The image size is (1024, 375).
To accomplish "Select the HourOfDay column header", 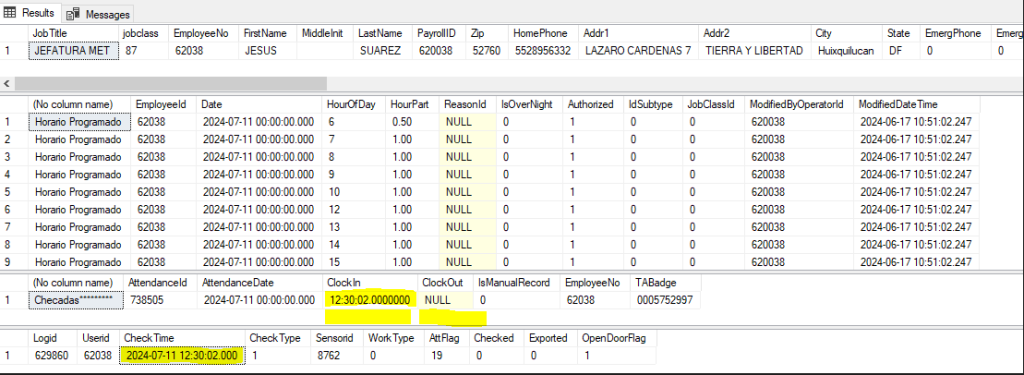I will (x=355, y=105).
